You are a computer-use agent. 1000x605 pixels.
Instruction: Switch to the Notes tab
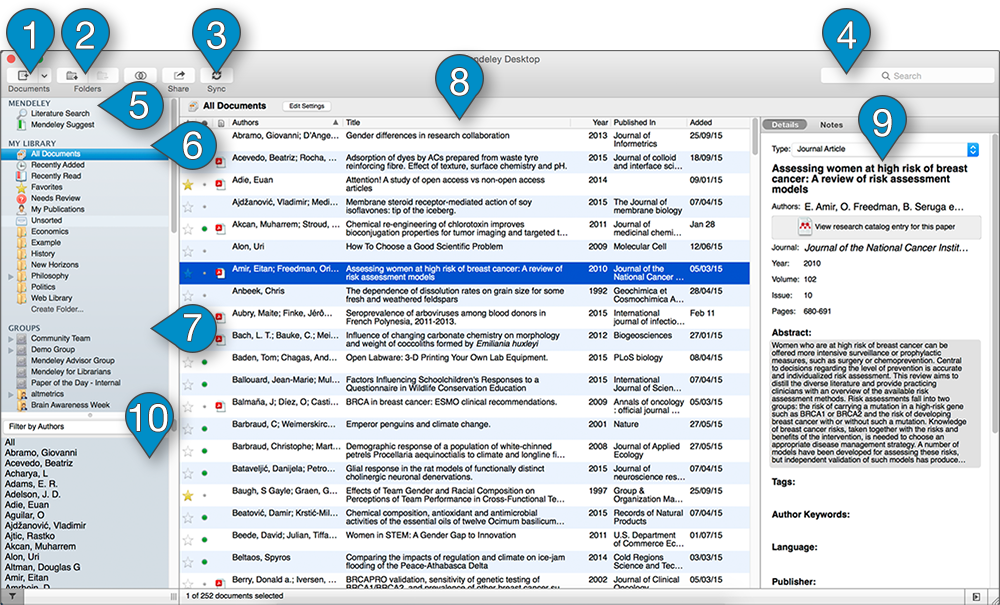832,124
